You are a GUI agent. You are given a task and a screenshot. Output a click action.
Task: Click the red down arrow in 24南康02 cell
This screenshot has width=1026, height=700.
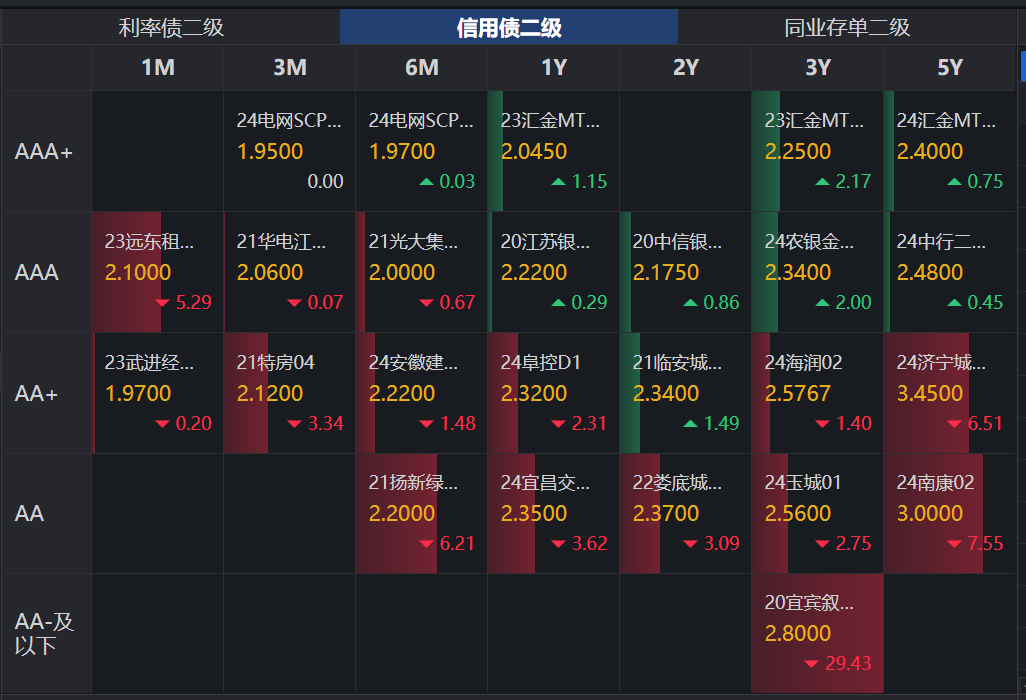click(x=955, y=544)
